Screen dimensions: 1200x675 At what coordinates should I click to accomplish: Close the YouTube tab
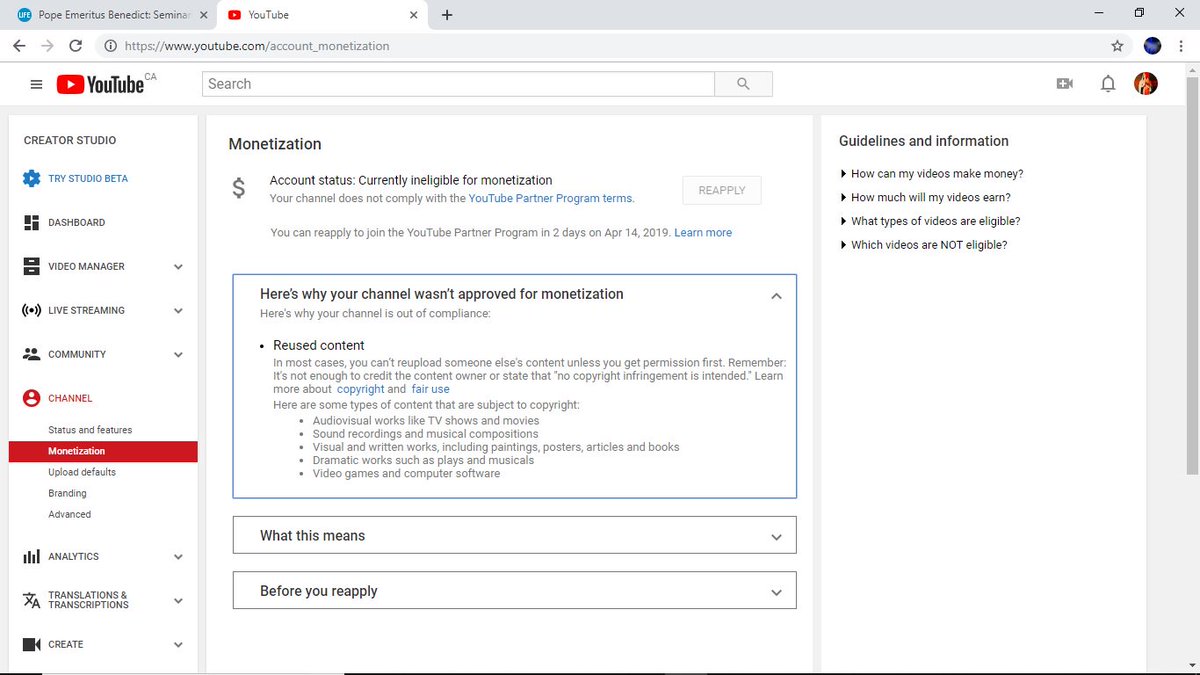click(413, 15)
